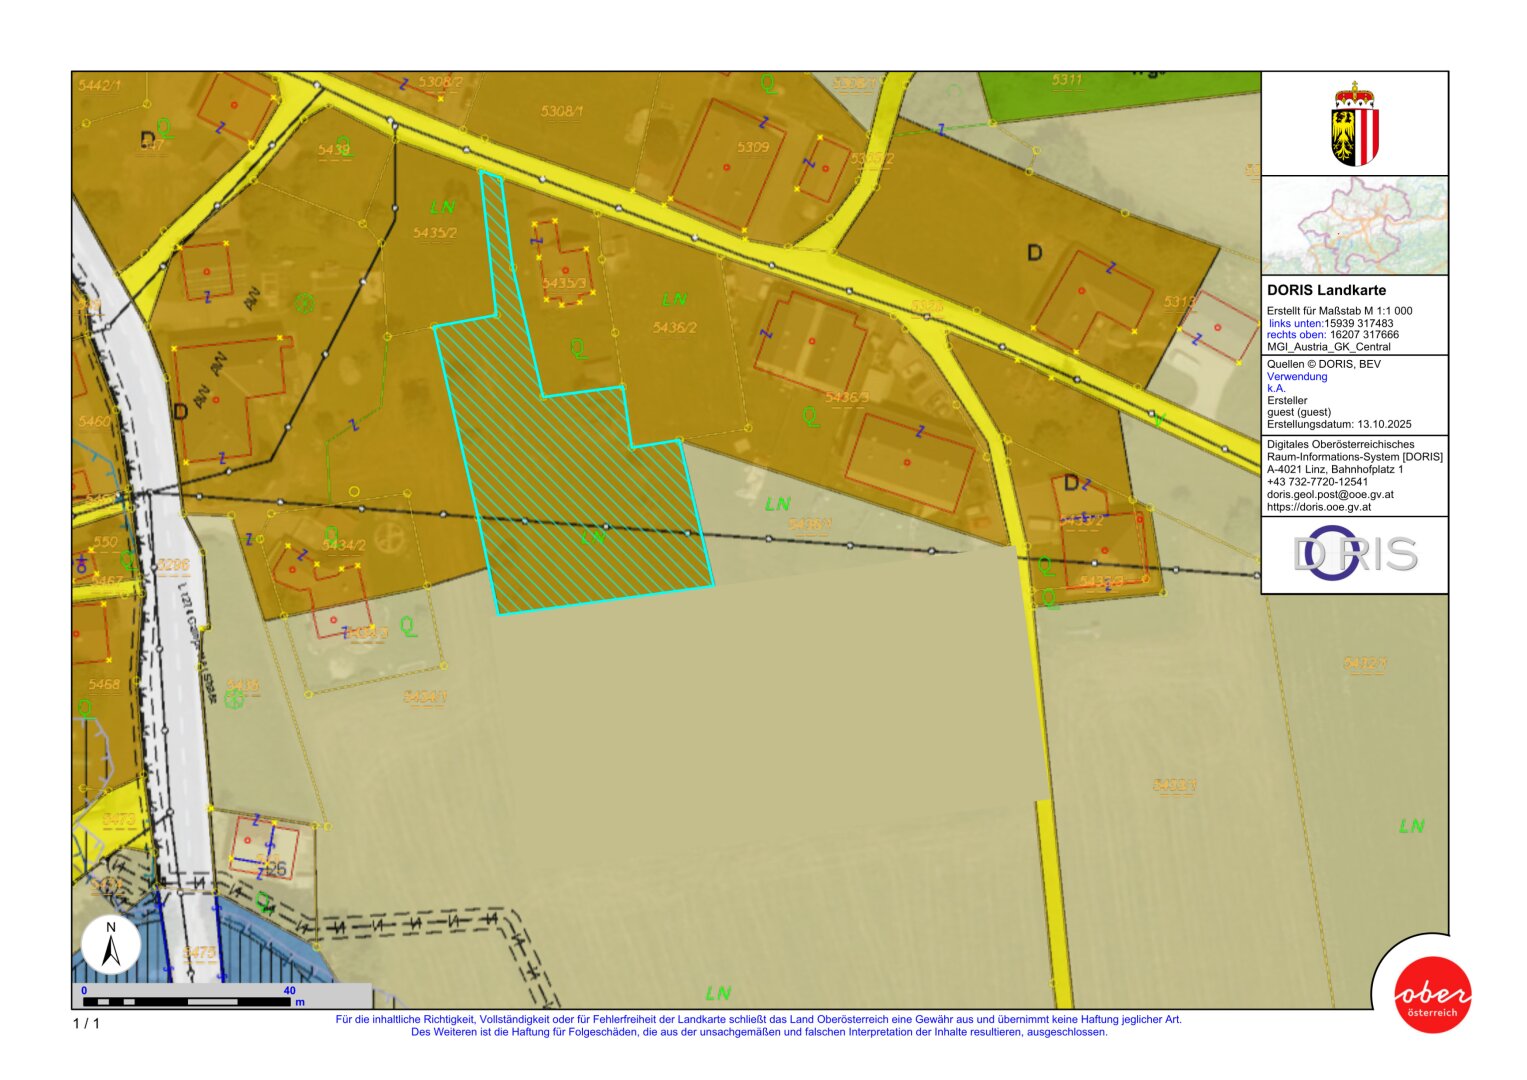Screen dimensions: 1527x1080
Task: Click the Upper Austria coat of arms
Action: click(x=1355, y=125)
